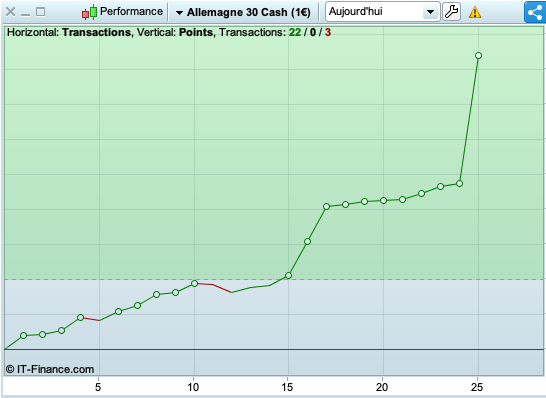This screenshot has height=398, width=546.
Task: Click the Performance candlestick icon
Action: 89,12
